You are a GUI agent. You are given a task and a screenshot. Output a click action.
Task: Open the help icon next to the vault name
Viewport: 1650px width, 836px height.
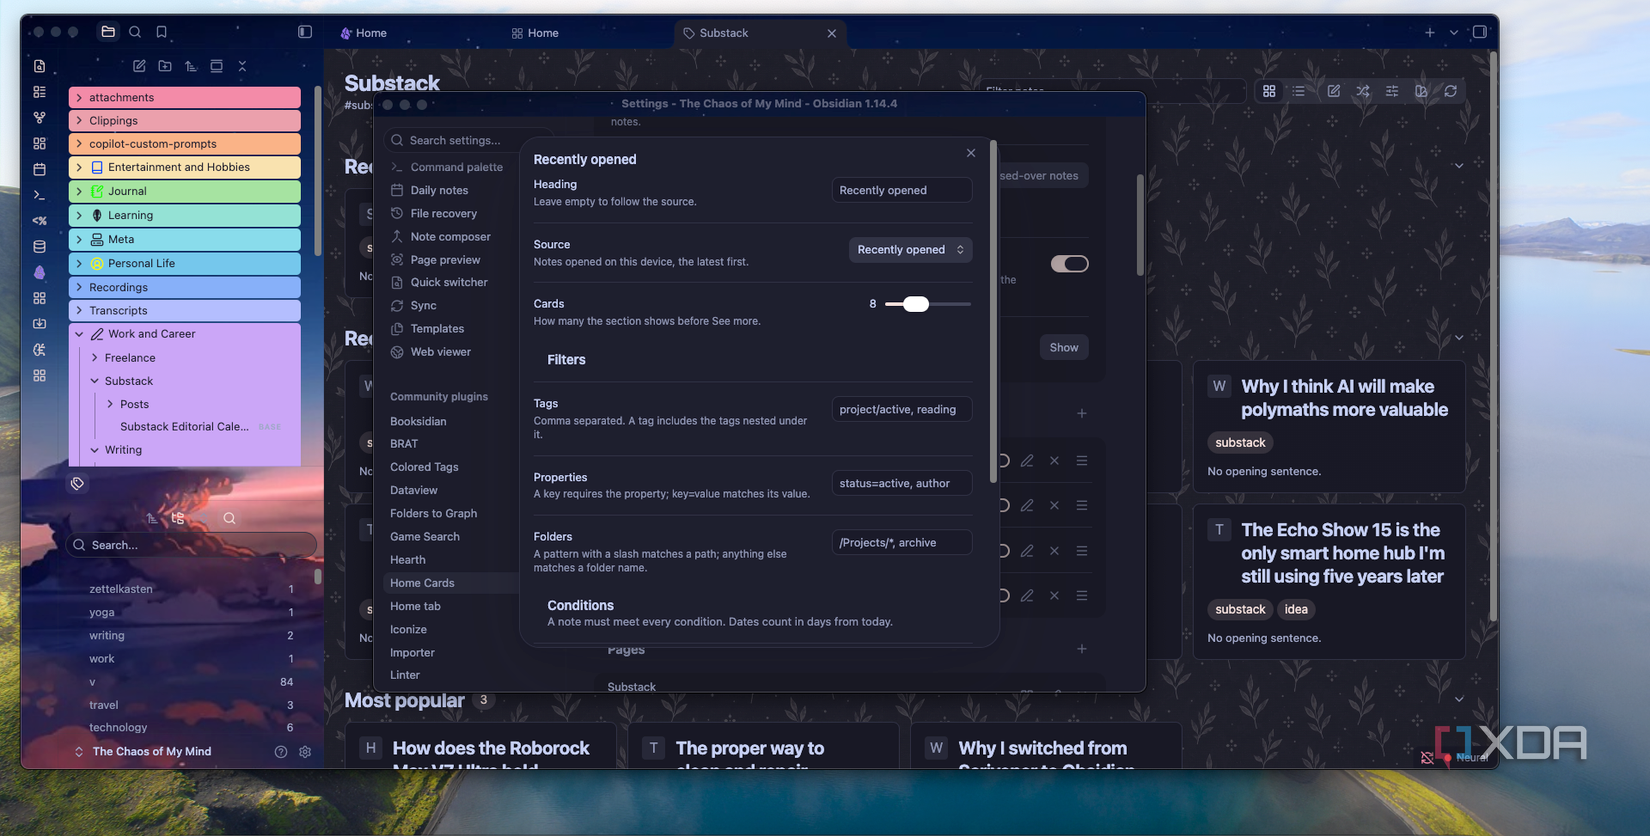pyautogui.click(x=281, y=752)
